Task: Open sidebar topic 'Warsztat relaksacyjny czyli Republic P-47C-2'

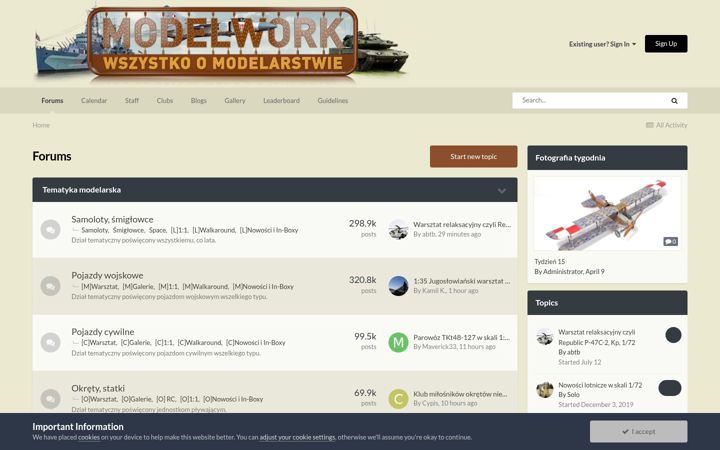Action: click(x=597, y=337)
